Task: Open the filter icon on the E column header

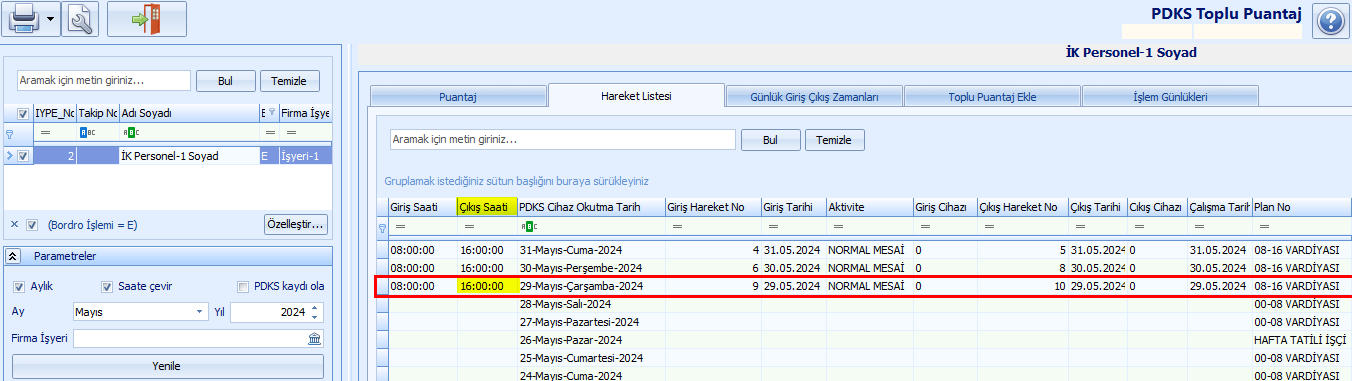Action: (271, 113)
